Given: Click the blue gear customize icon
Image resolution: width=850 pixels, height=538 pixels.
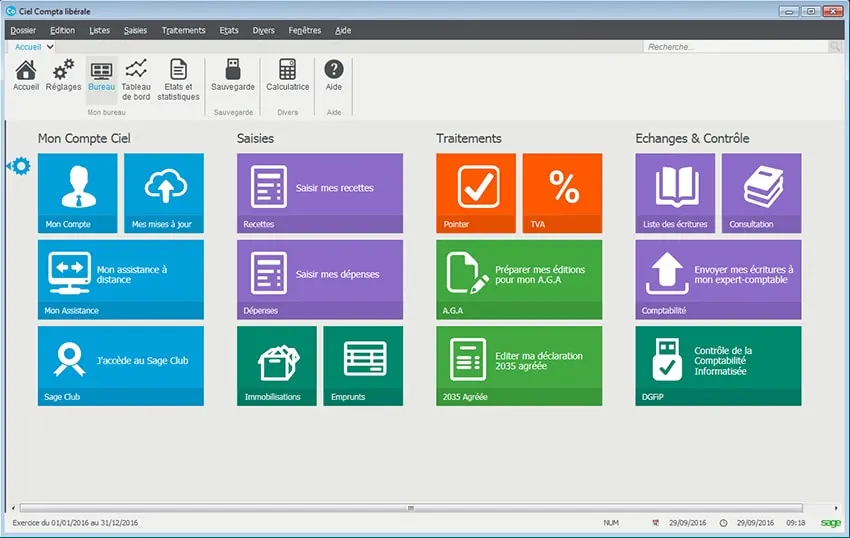Looking at the screenshot, I should (x=20, y=166).
